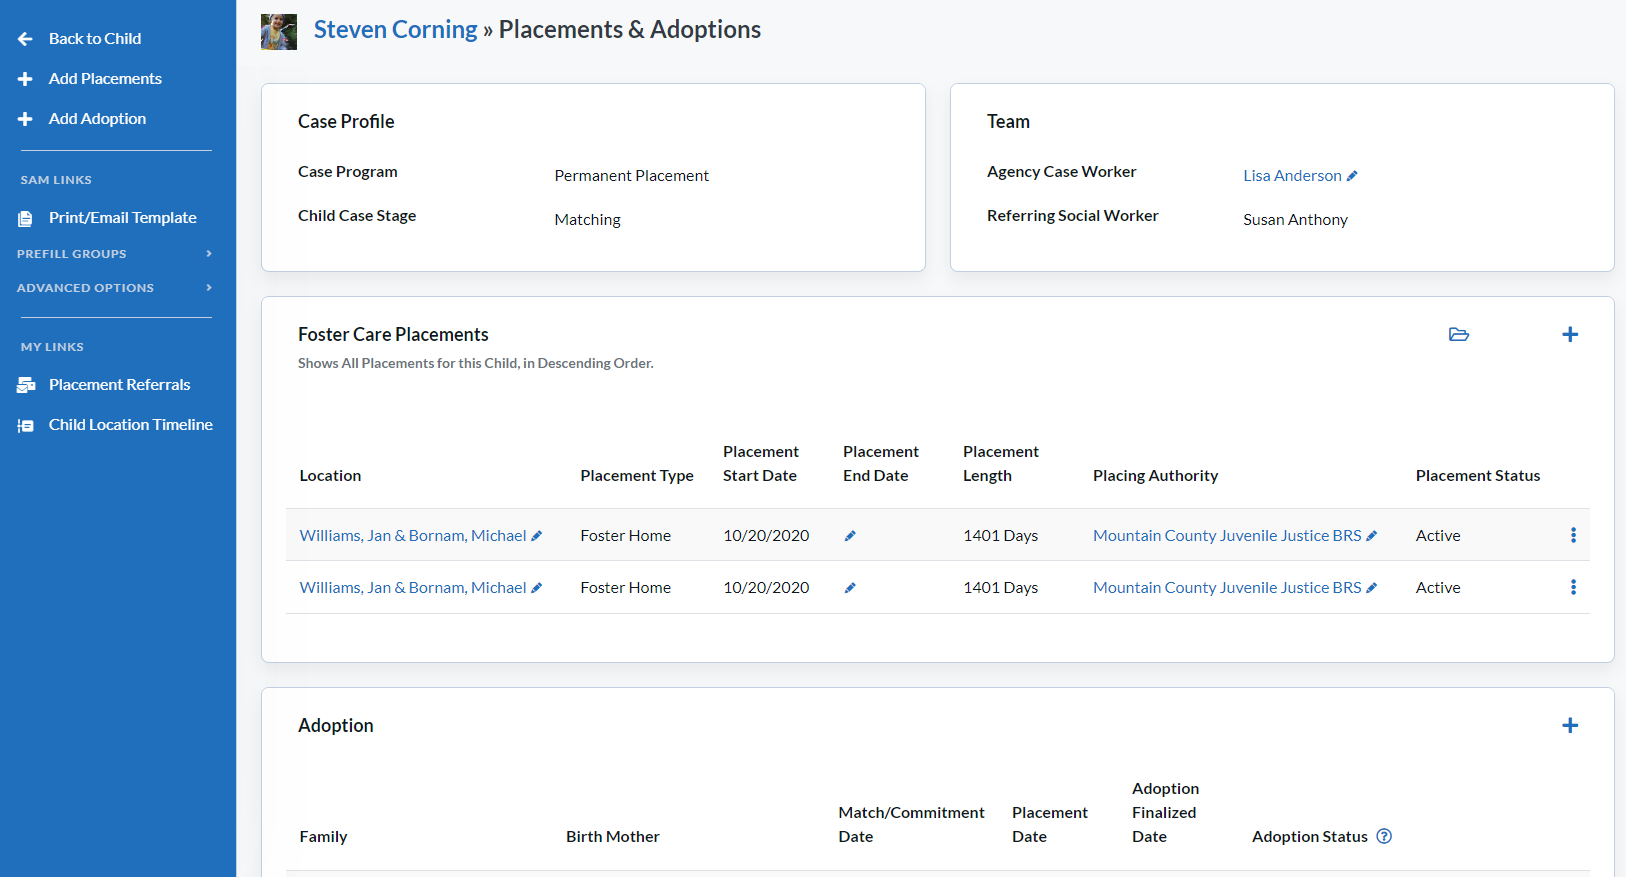
Task: Edit placing authority pencil in second row
Action: (1372, 588)
